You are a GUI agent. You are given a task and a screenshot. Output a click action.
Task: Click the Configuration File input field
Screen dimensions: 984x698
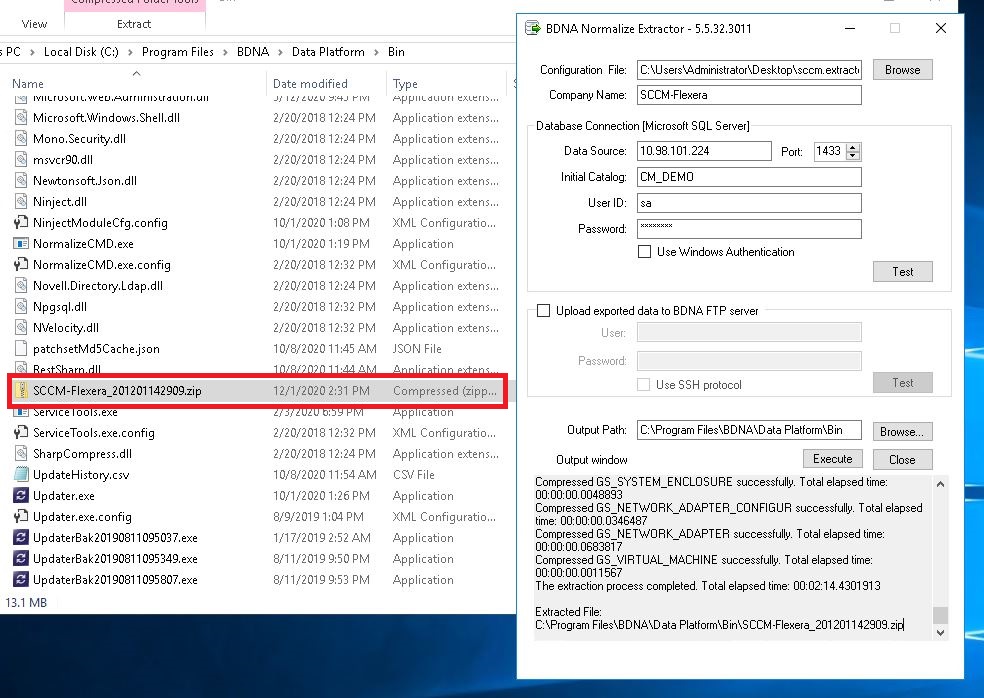[x=749, y=70]
